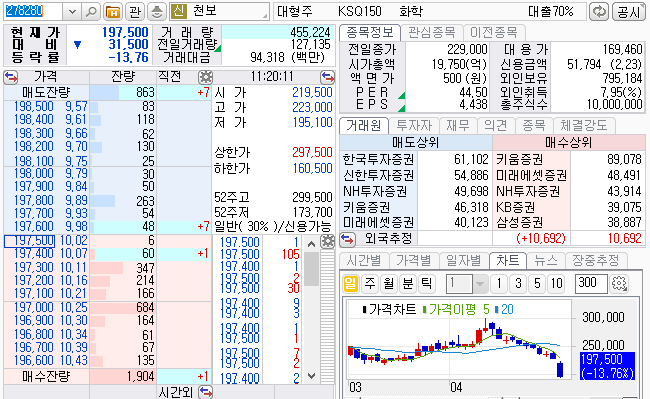Select the 종목 tab
This screenshot has height=399, width=650.
pos(534,126)
